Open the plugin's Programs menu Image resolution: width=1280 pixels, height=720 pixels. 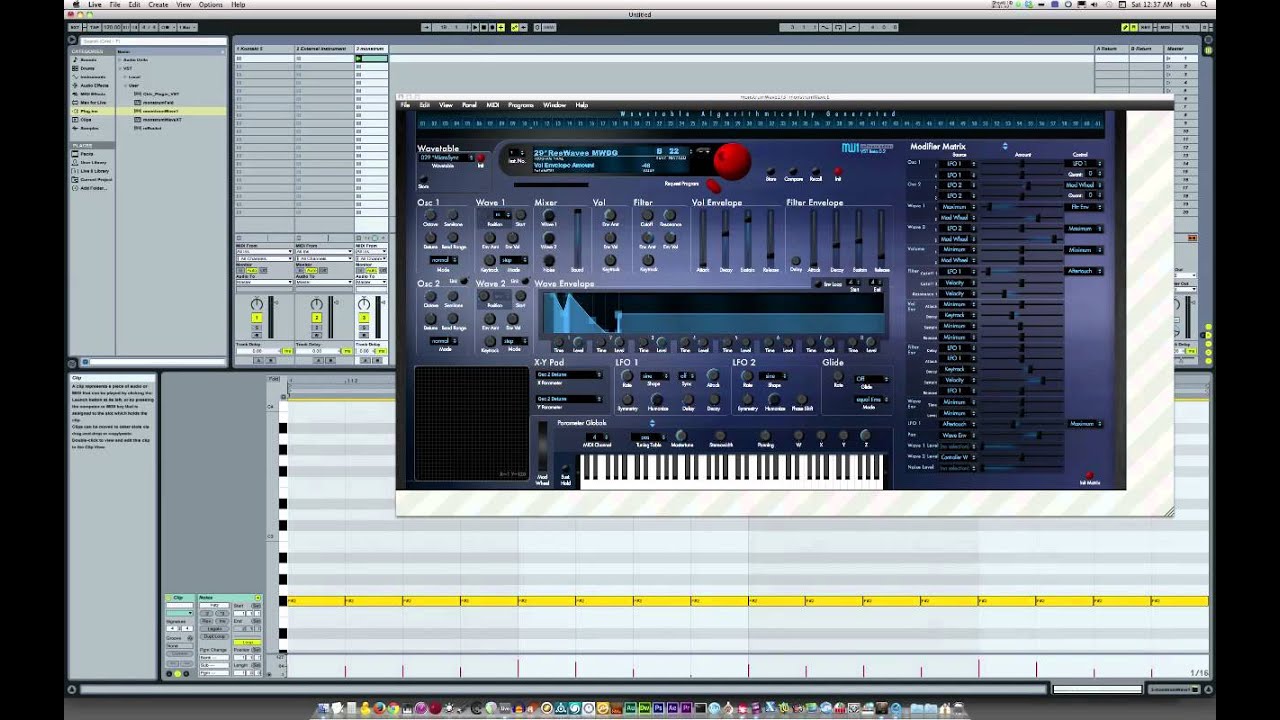521,105
